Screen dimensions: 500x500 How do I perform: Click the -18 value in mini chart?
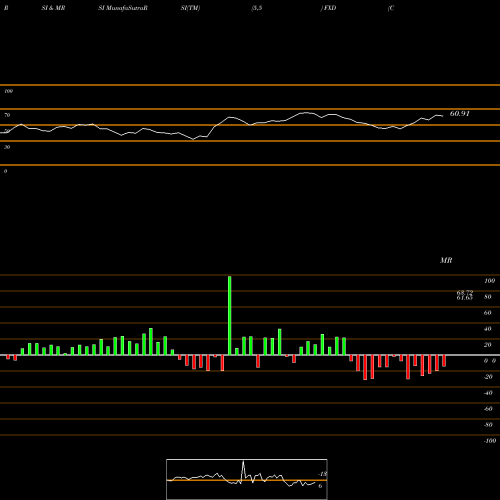323,474
